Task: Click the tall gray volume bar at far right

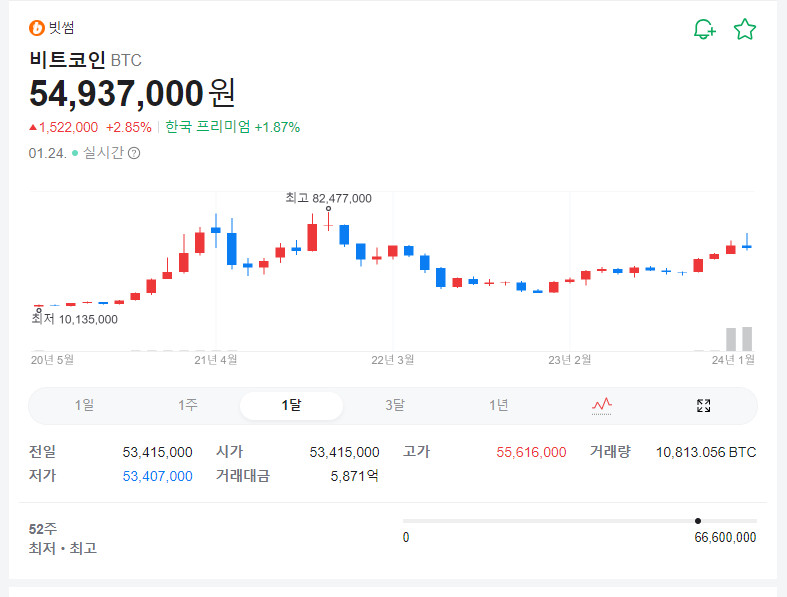Action: [x=747, y=339]
